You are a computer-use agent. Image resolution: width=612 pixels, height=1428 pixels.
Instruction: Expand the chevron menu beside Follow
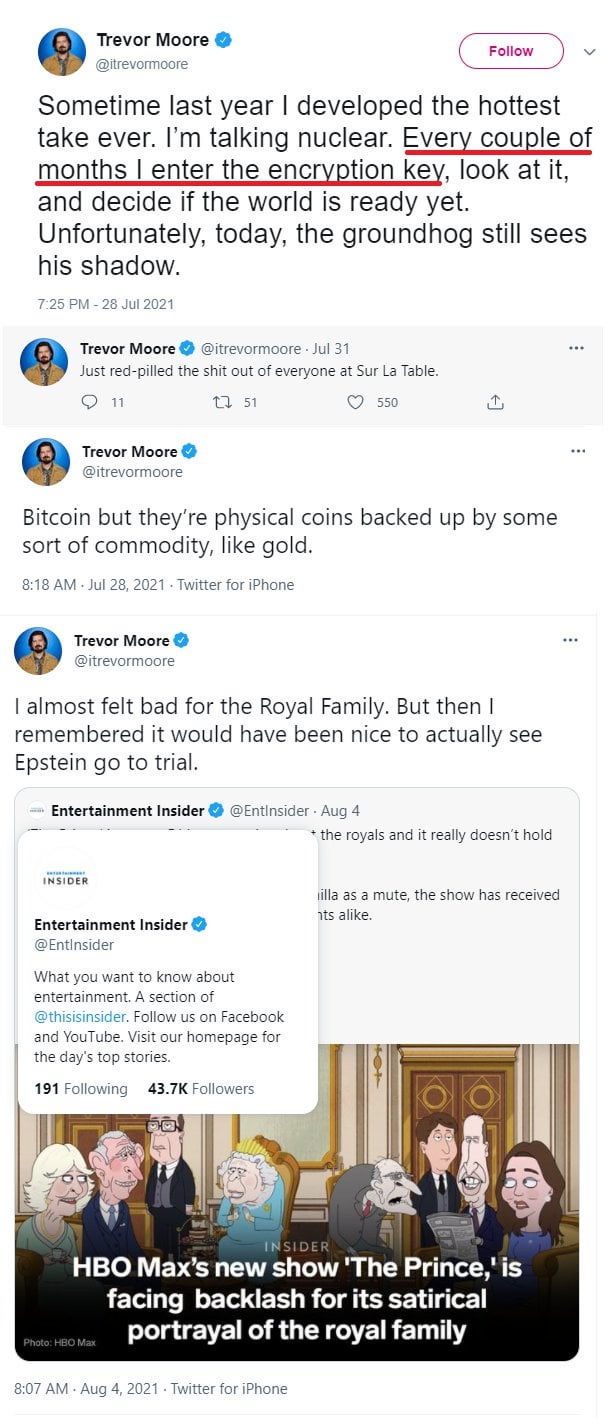click(589, 51)
